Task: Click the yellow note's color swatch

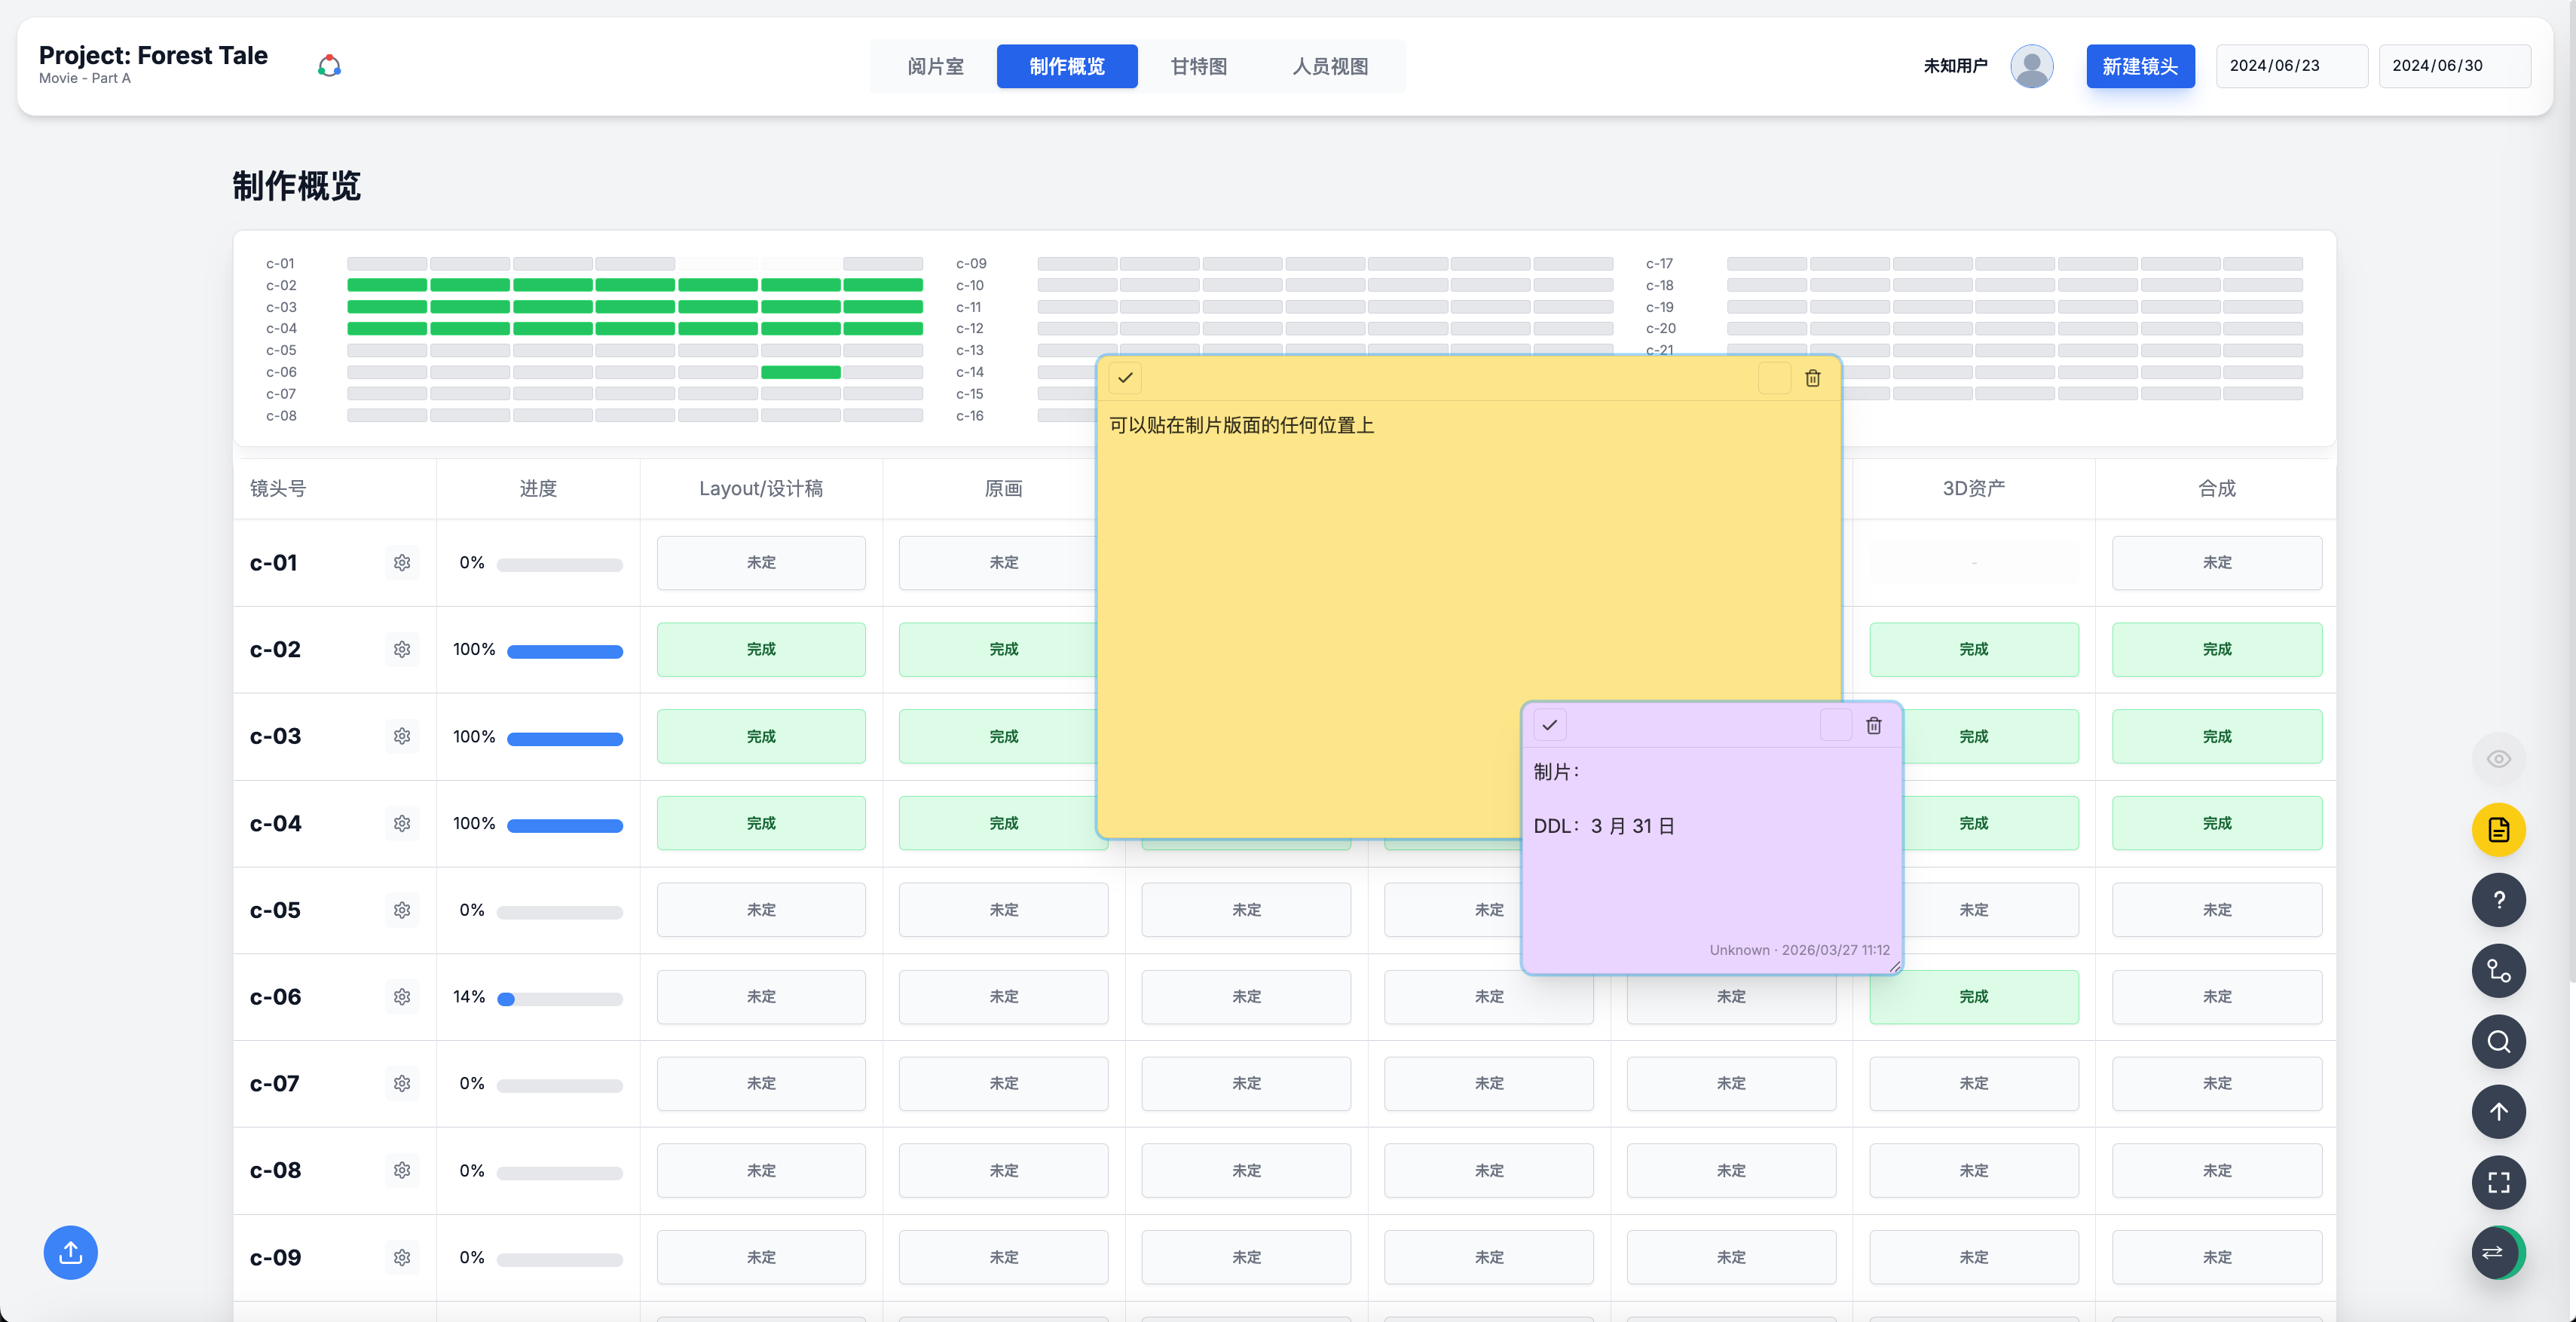Action: pyautogui.click(x=1773, y=378)
